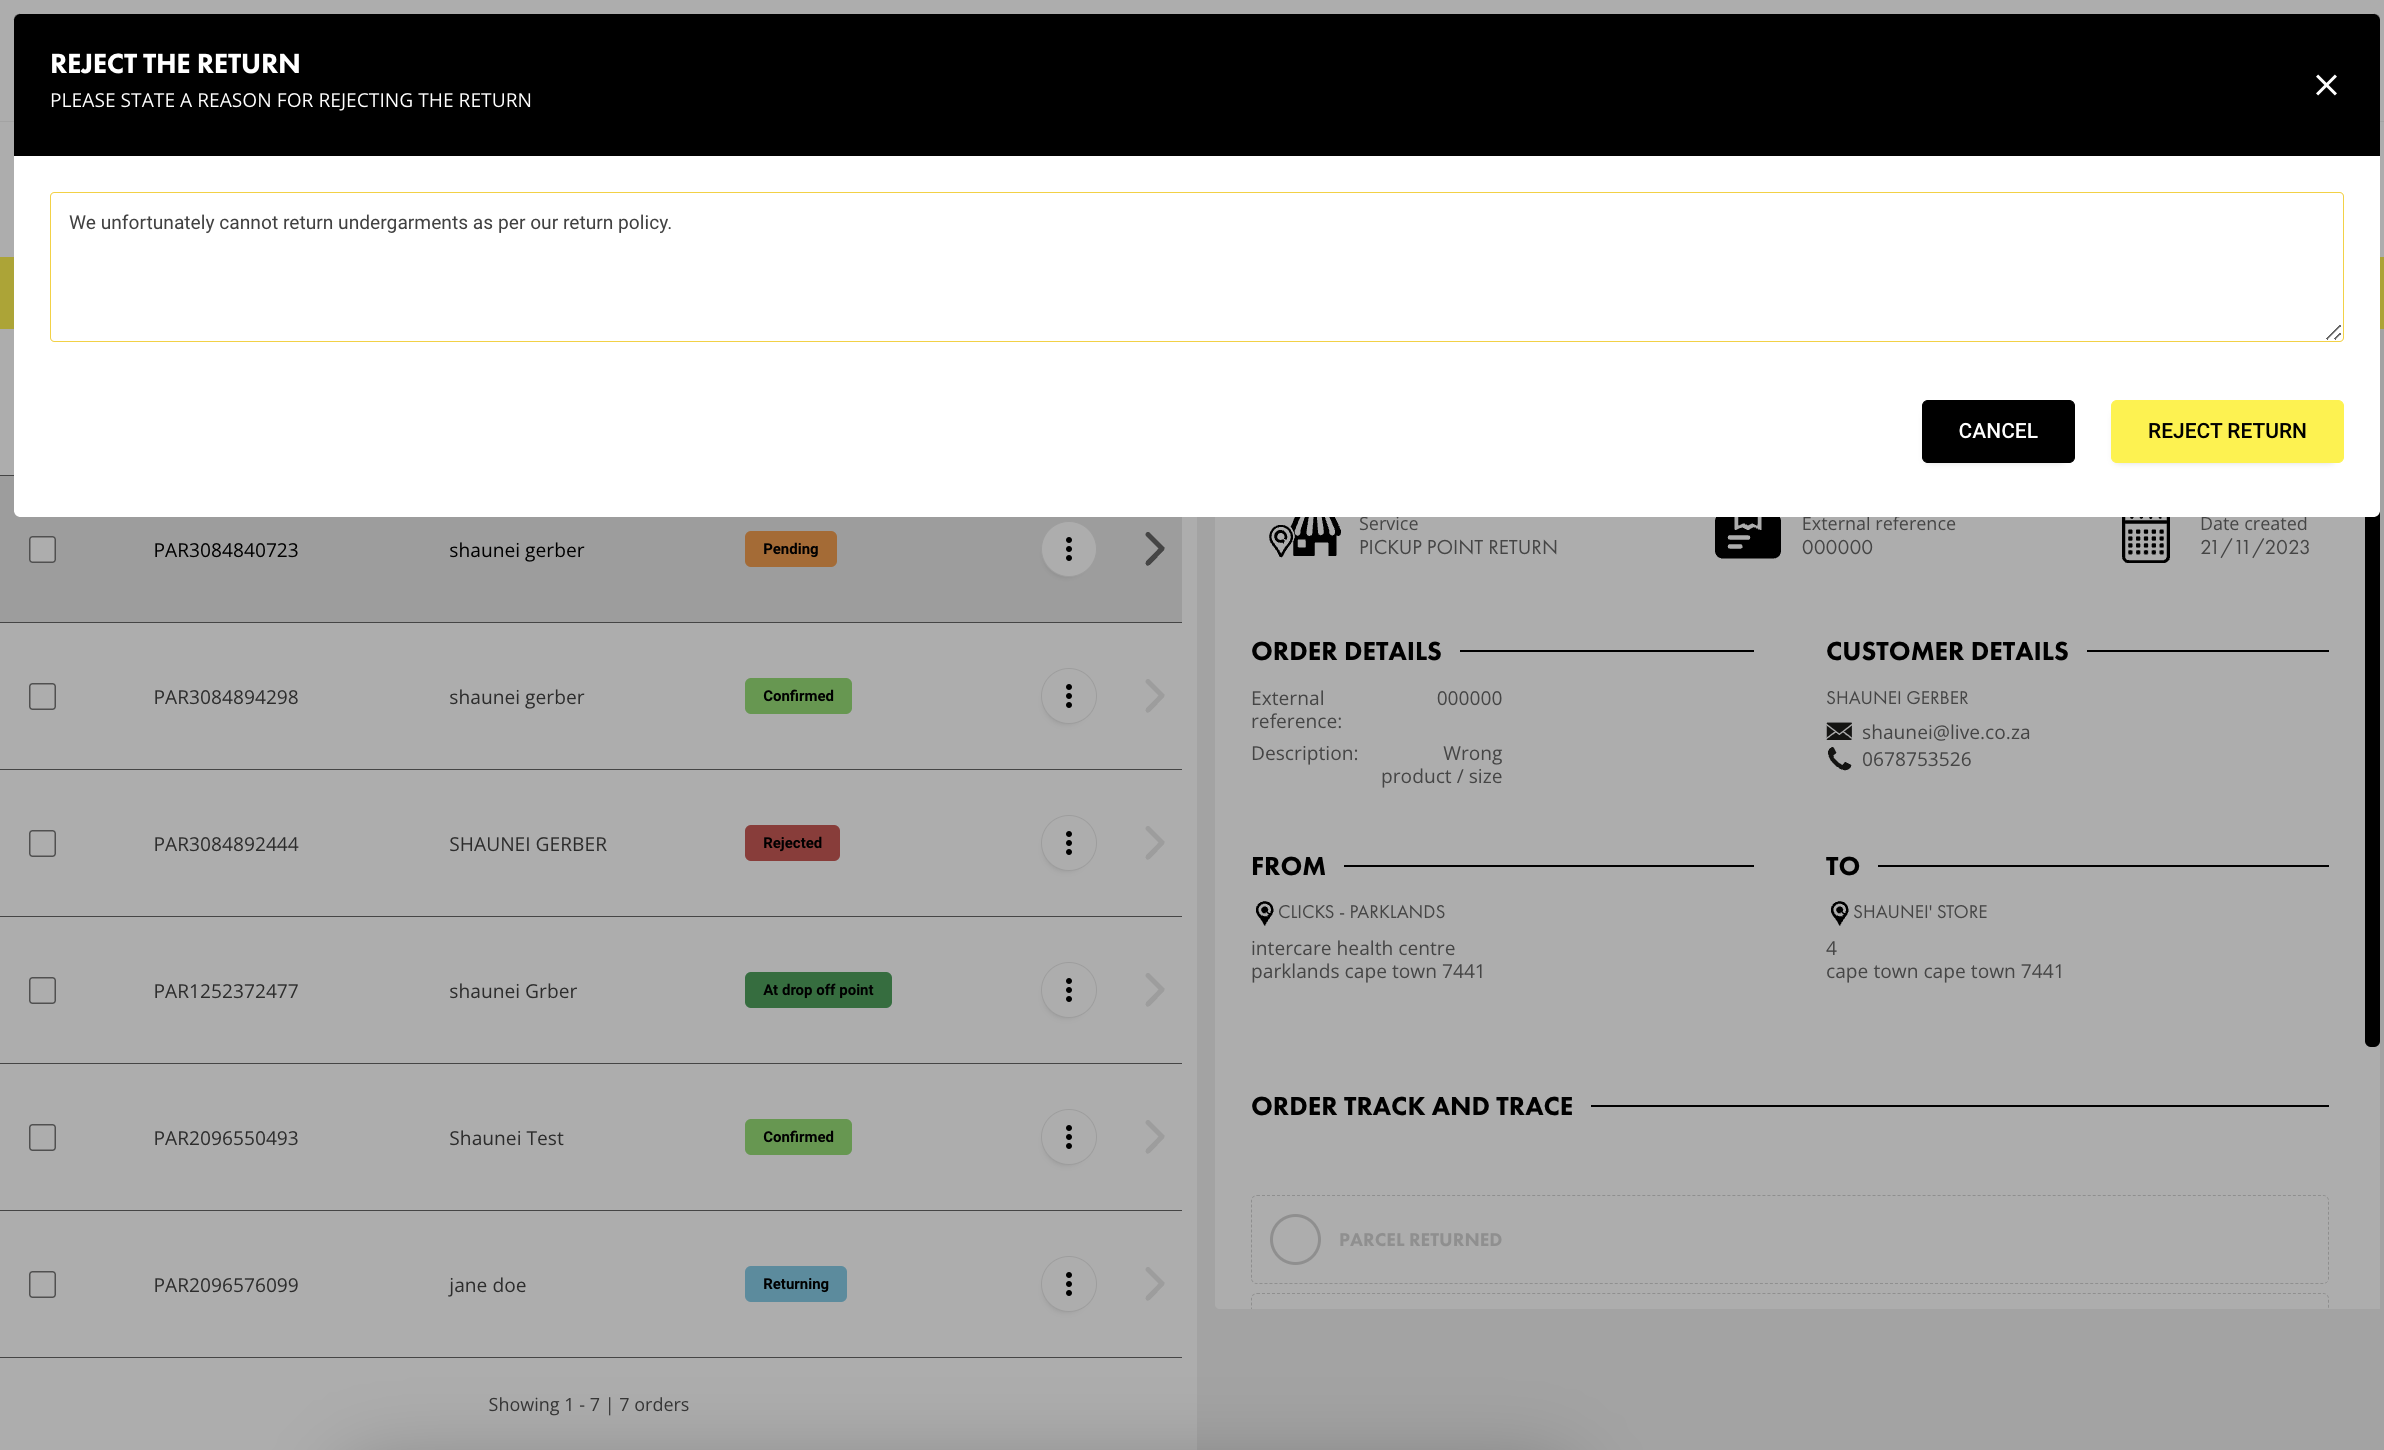Expand order PAR3084840723 with its chevron

pyautogui.click(x=1154, y=549)
